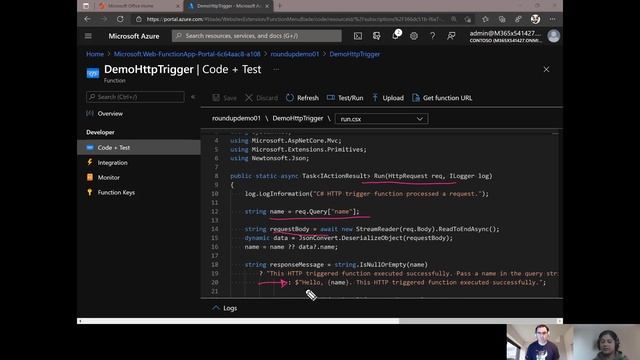Open Cloud Shell from the Azure header
The image size is (640, 360).
358,36
